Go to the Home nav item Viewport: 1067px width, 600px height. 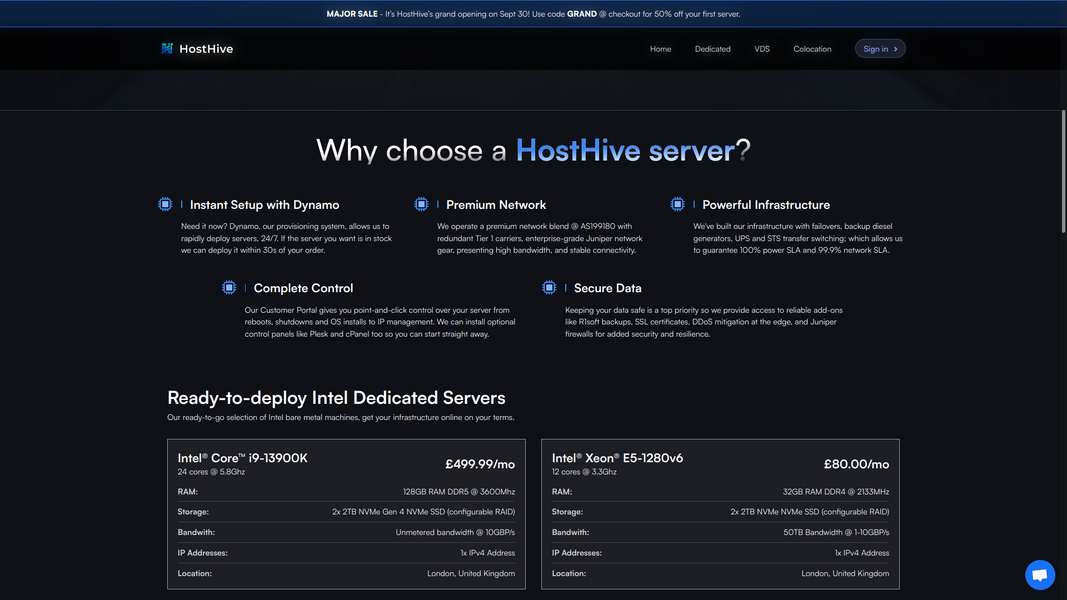click(660, 49)
